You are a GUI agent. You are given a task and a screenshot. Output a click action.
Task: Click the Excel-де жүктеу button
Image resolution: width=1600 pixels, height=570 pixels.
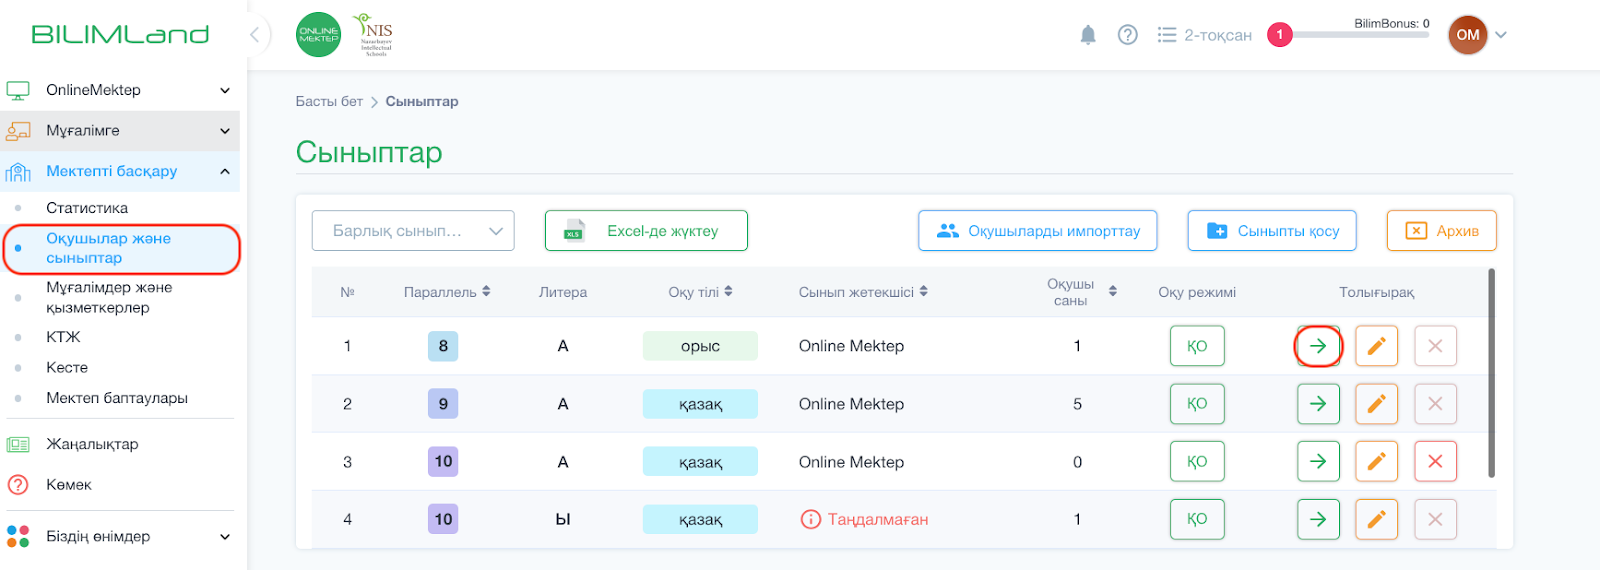point(646,231)
